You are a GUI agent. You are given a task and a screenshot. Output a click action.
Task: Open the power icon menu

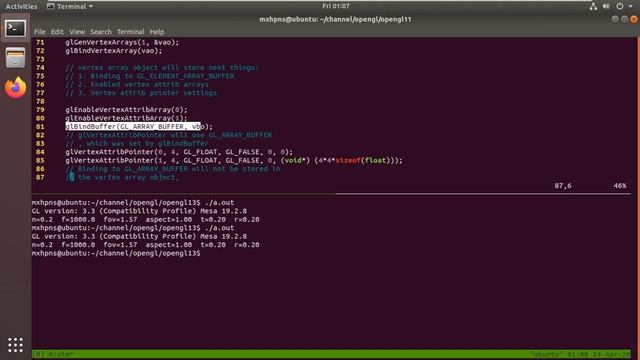tap(620, 6)
